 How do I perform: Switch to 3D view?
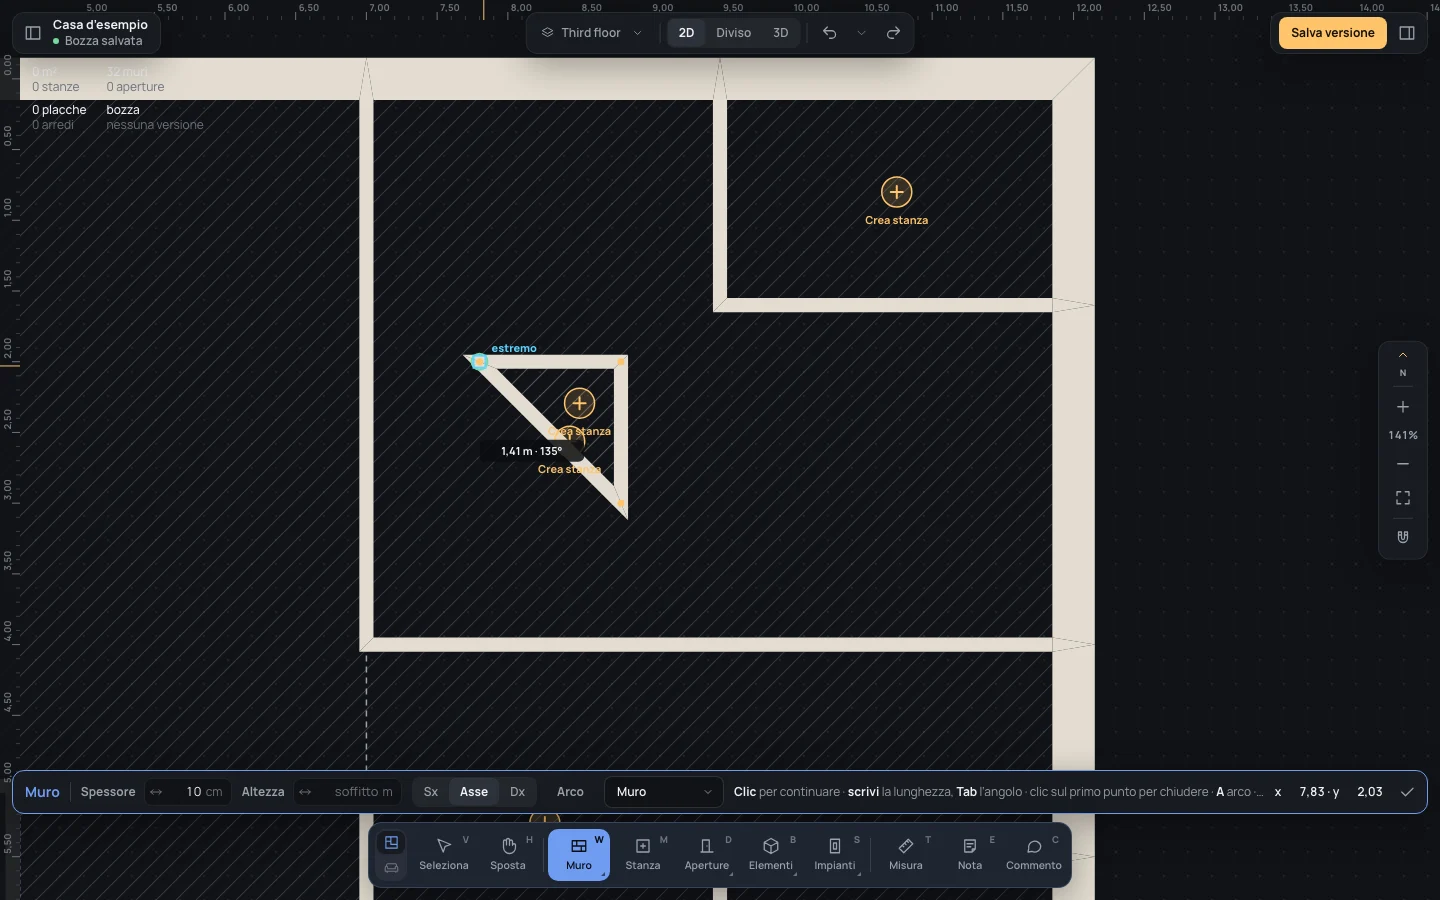click(x=781, y=33)
